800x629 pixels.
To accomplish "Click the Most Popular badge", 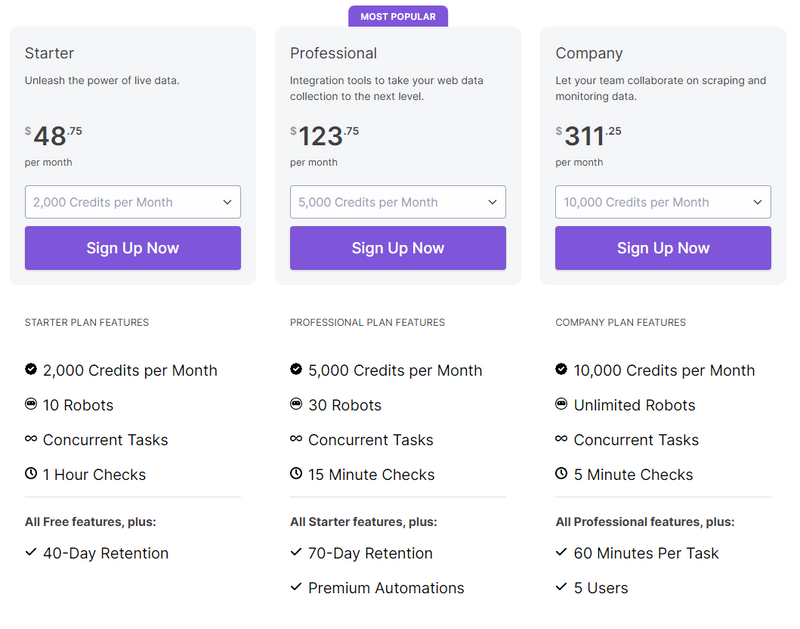I will pos(398,16).
